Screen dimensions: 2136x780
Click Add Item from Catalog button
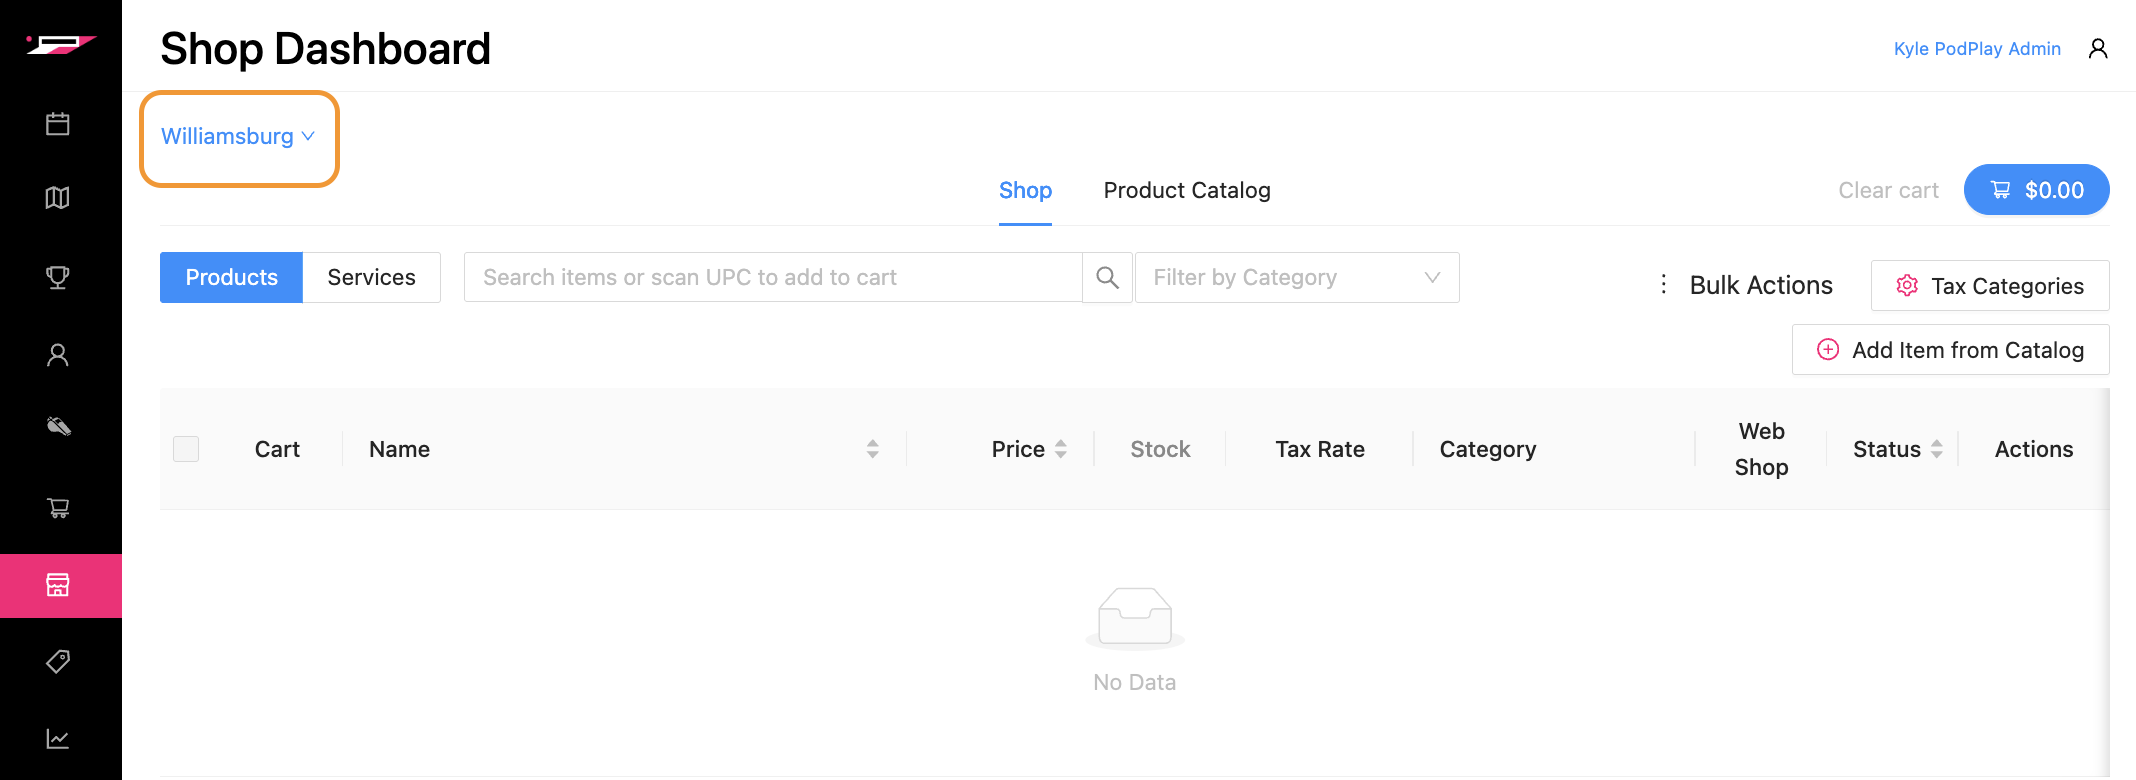(1950, 350)
